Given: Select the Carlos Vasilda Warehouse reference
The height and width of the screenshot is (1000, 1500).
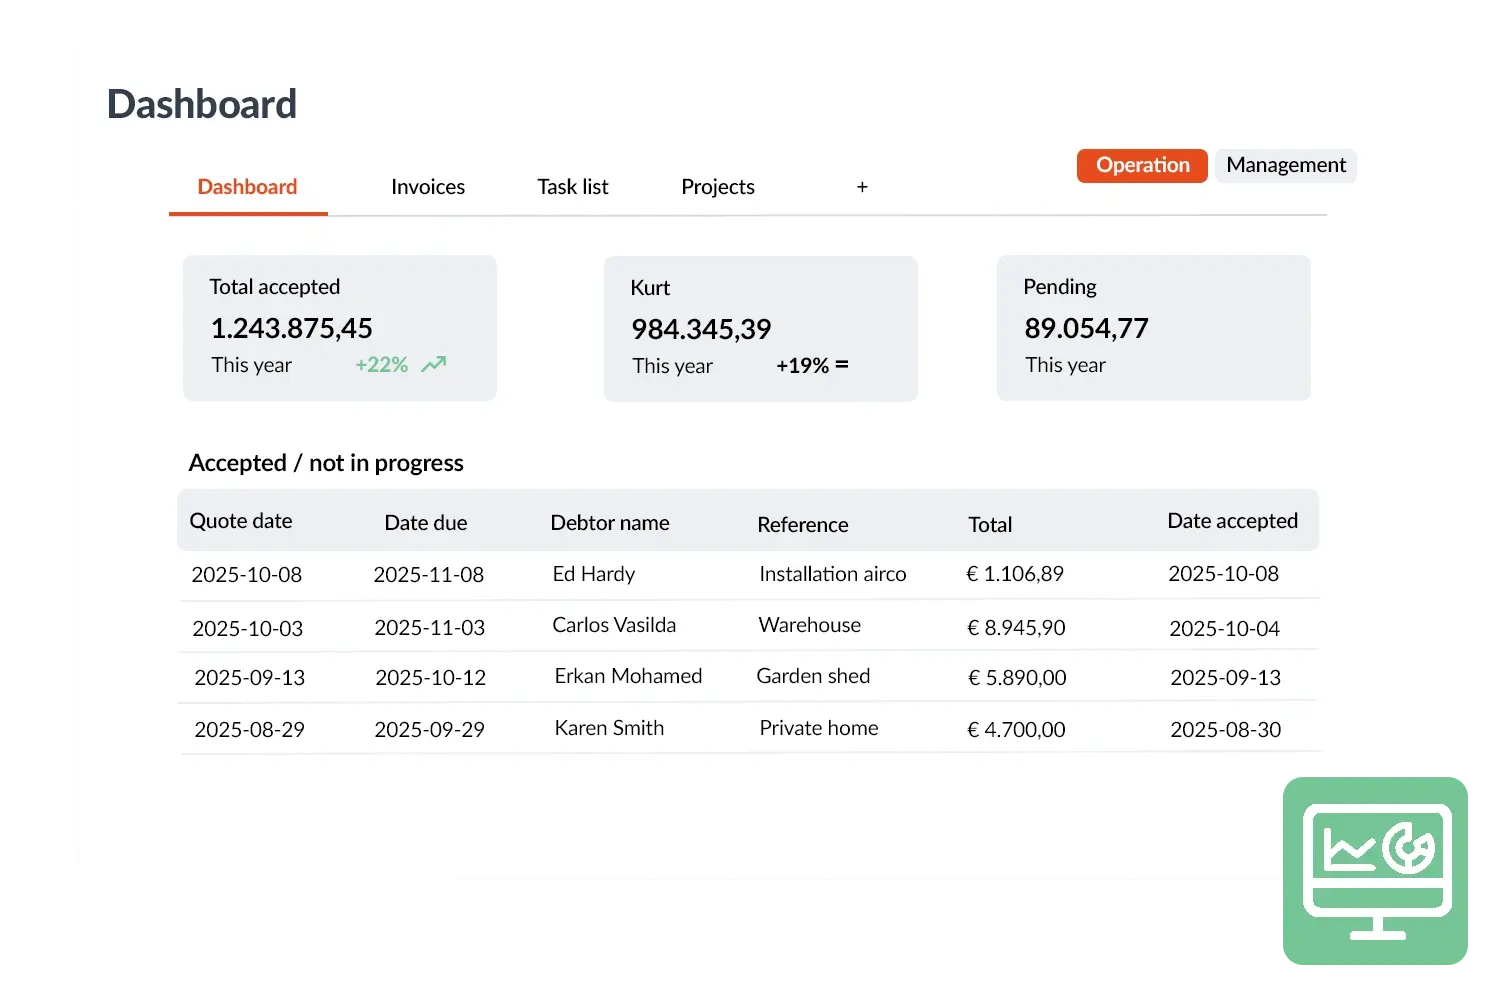Looking at the screenshot, I should pyautogui.click(x=809, y=625).
